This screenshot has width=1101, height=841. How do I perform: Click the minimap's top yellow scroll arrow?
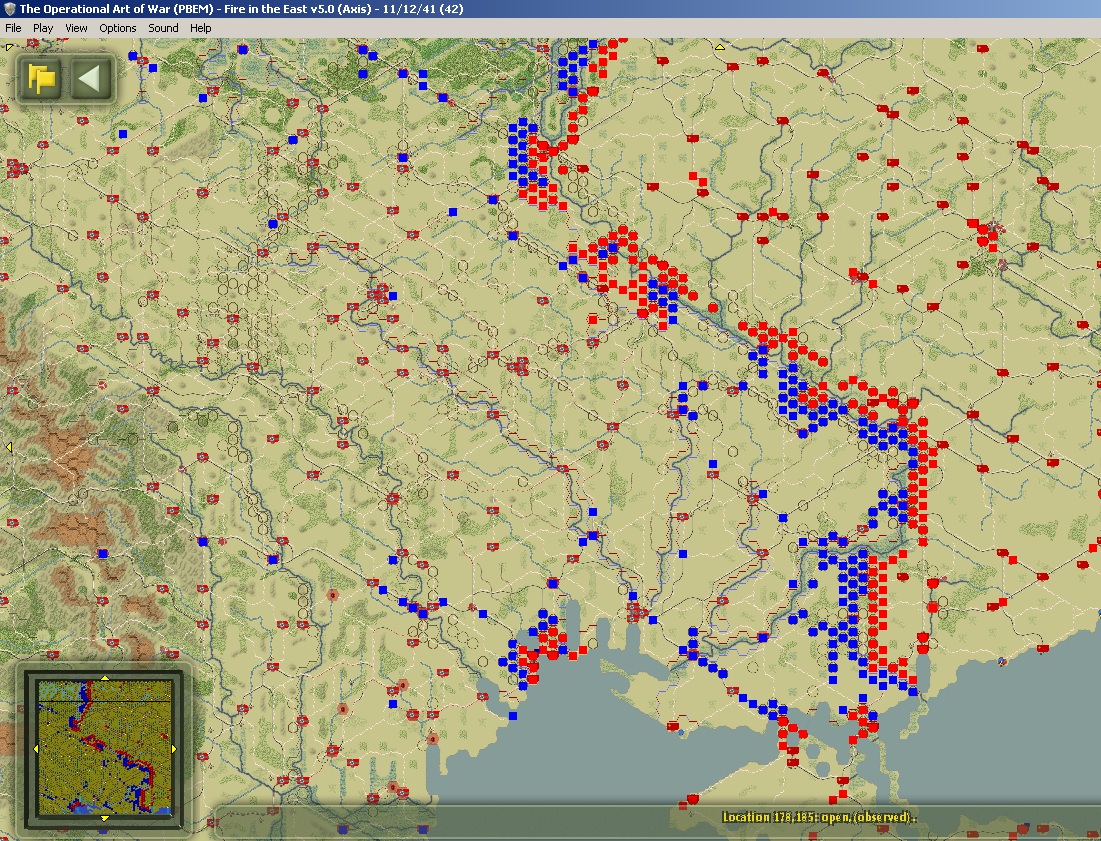(105, 678)
